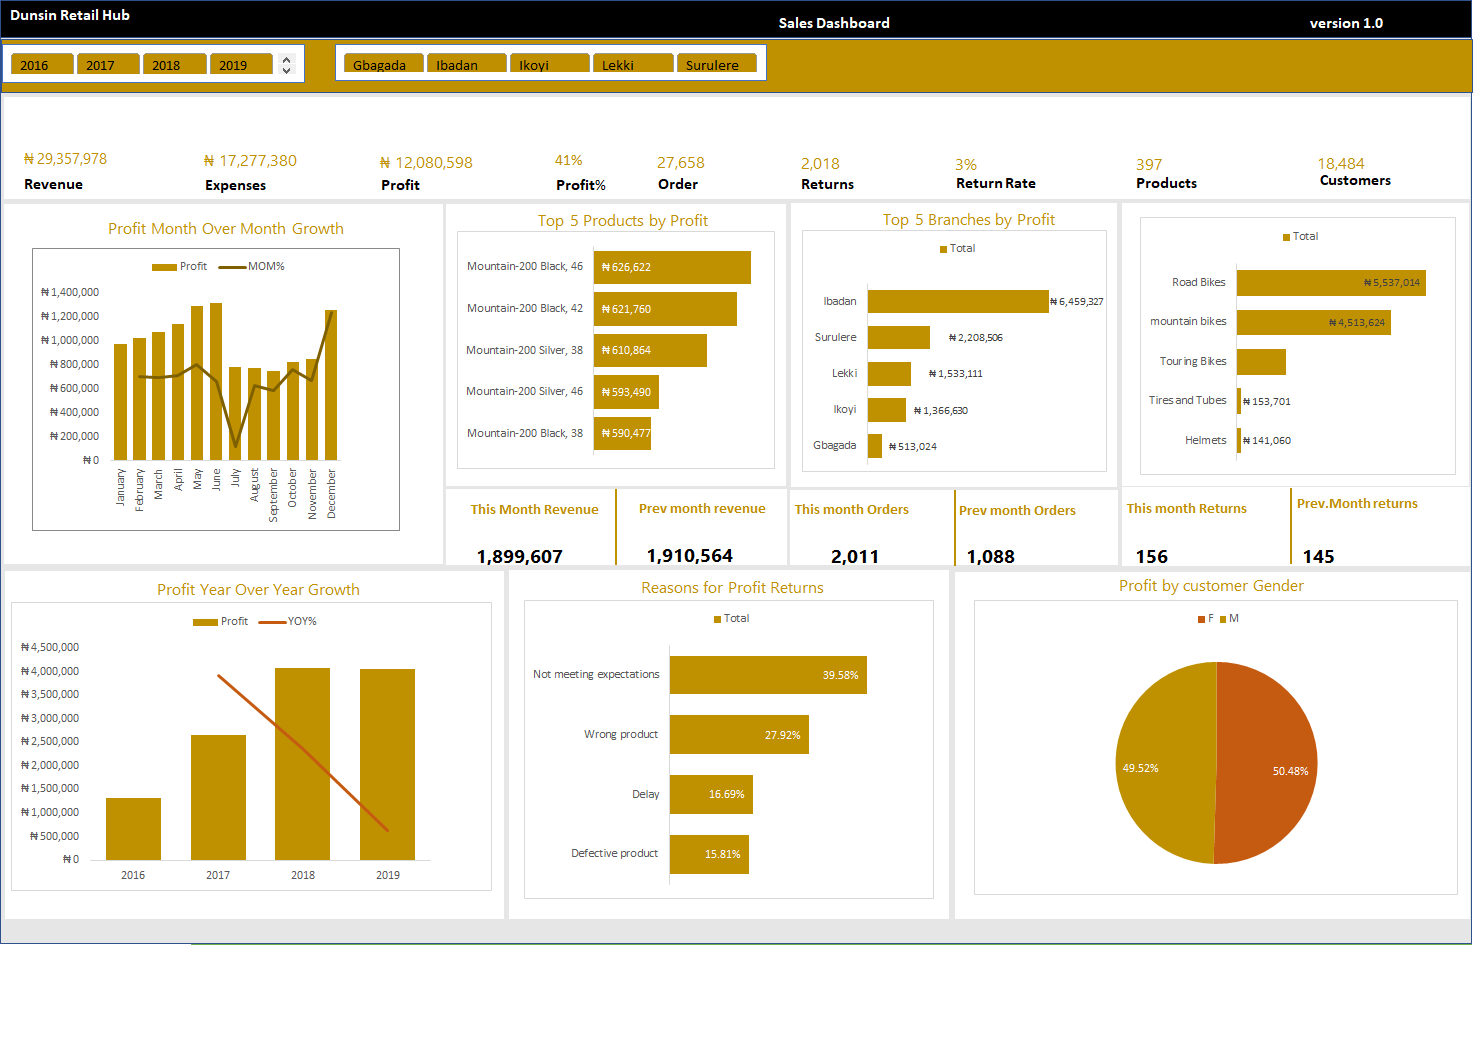Click the YOY% legend line marker

272,622
